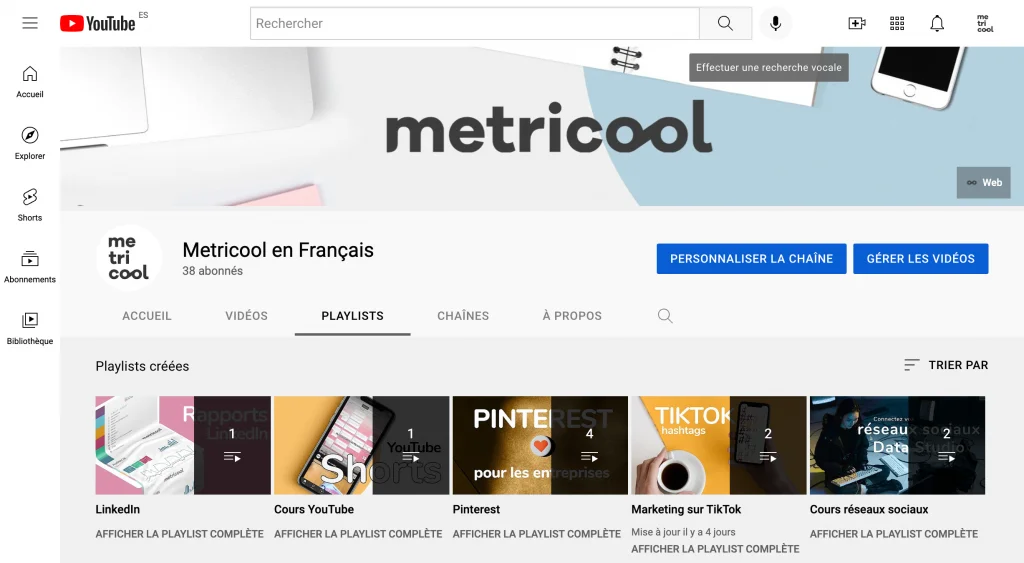Open the TRIER PAR sort dropdown
Image resolution: width=1024 pixels, height=563 pixels.
click(x=946, y=365)
